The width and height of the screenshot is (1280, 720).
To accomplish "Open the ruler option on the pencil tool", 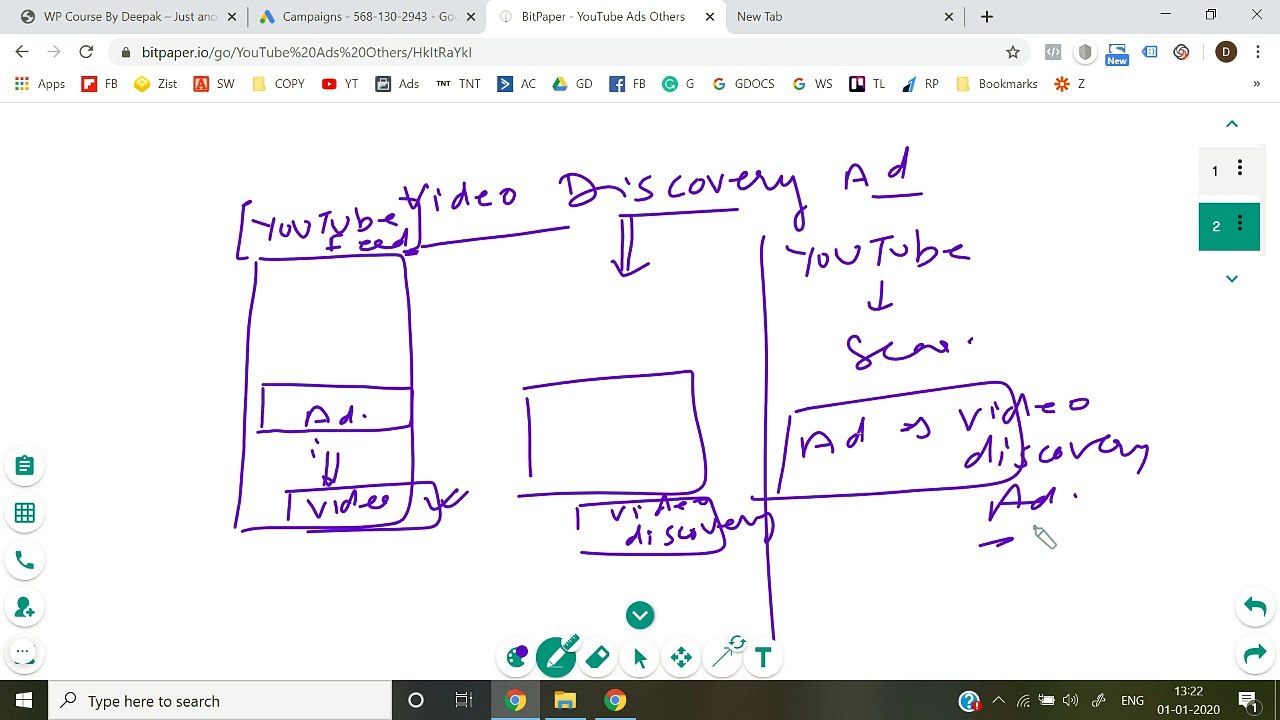I will (571, 640).
